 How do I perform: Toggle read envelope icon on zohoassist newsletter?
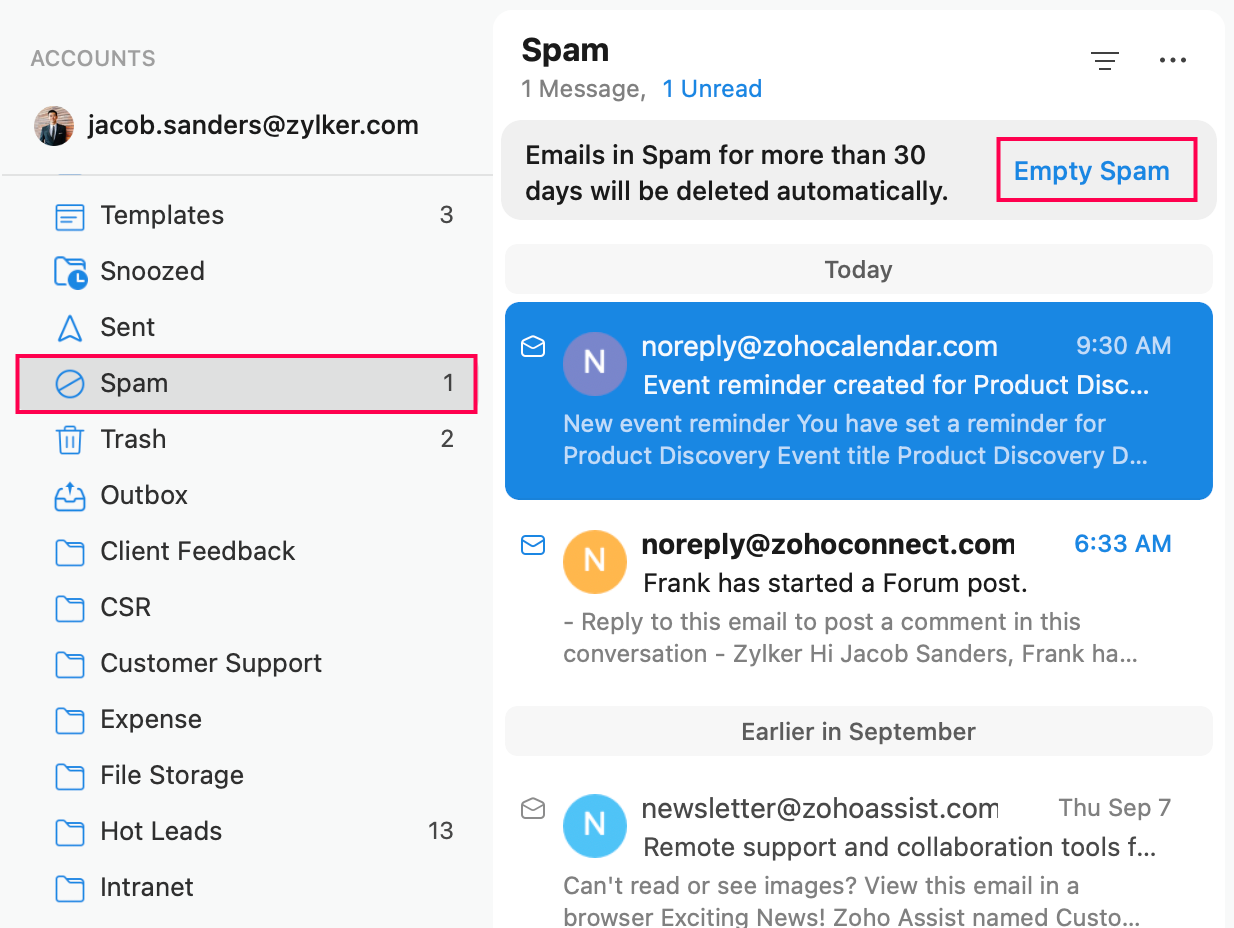[533, 808]
